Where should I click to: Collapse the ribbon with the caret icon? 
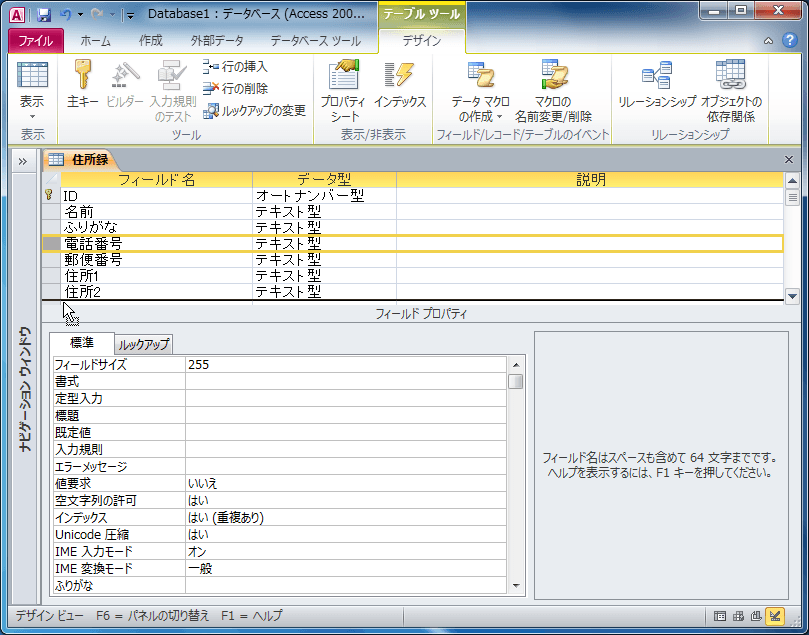(x=768, y=41)
